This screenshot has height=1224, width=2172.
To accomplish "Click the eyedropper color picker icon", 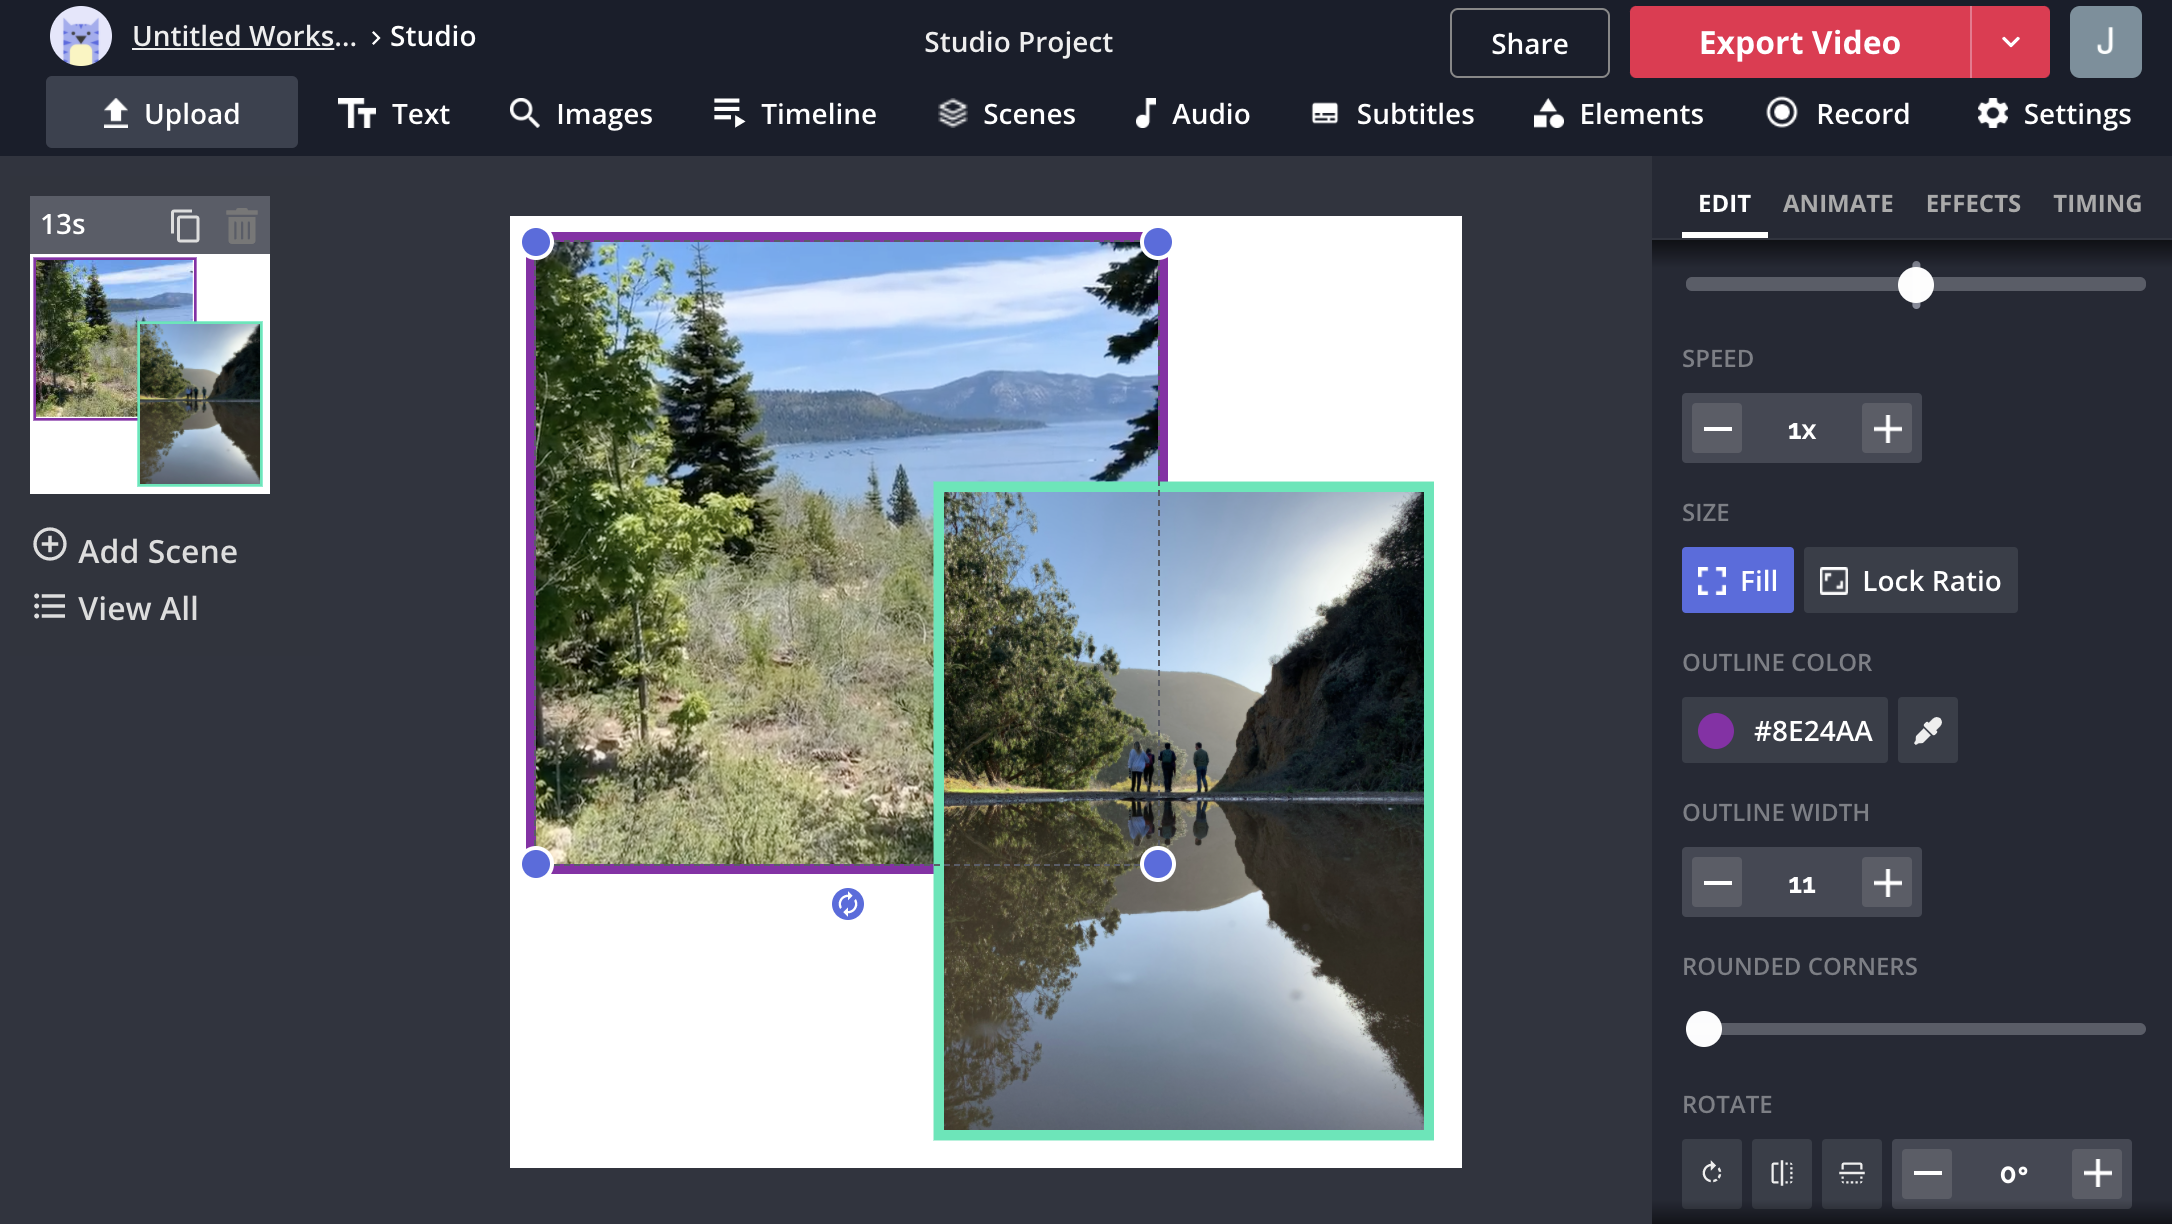I will pos(1927,731).
